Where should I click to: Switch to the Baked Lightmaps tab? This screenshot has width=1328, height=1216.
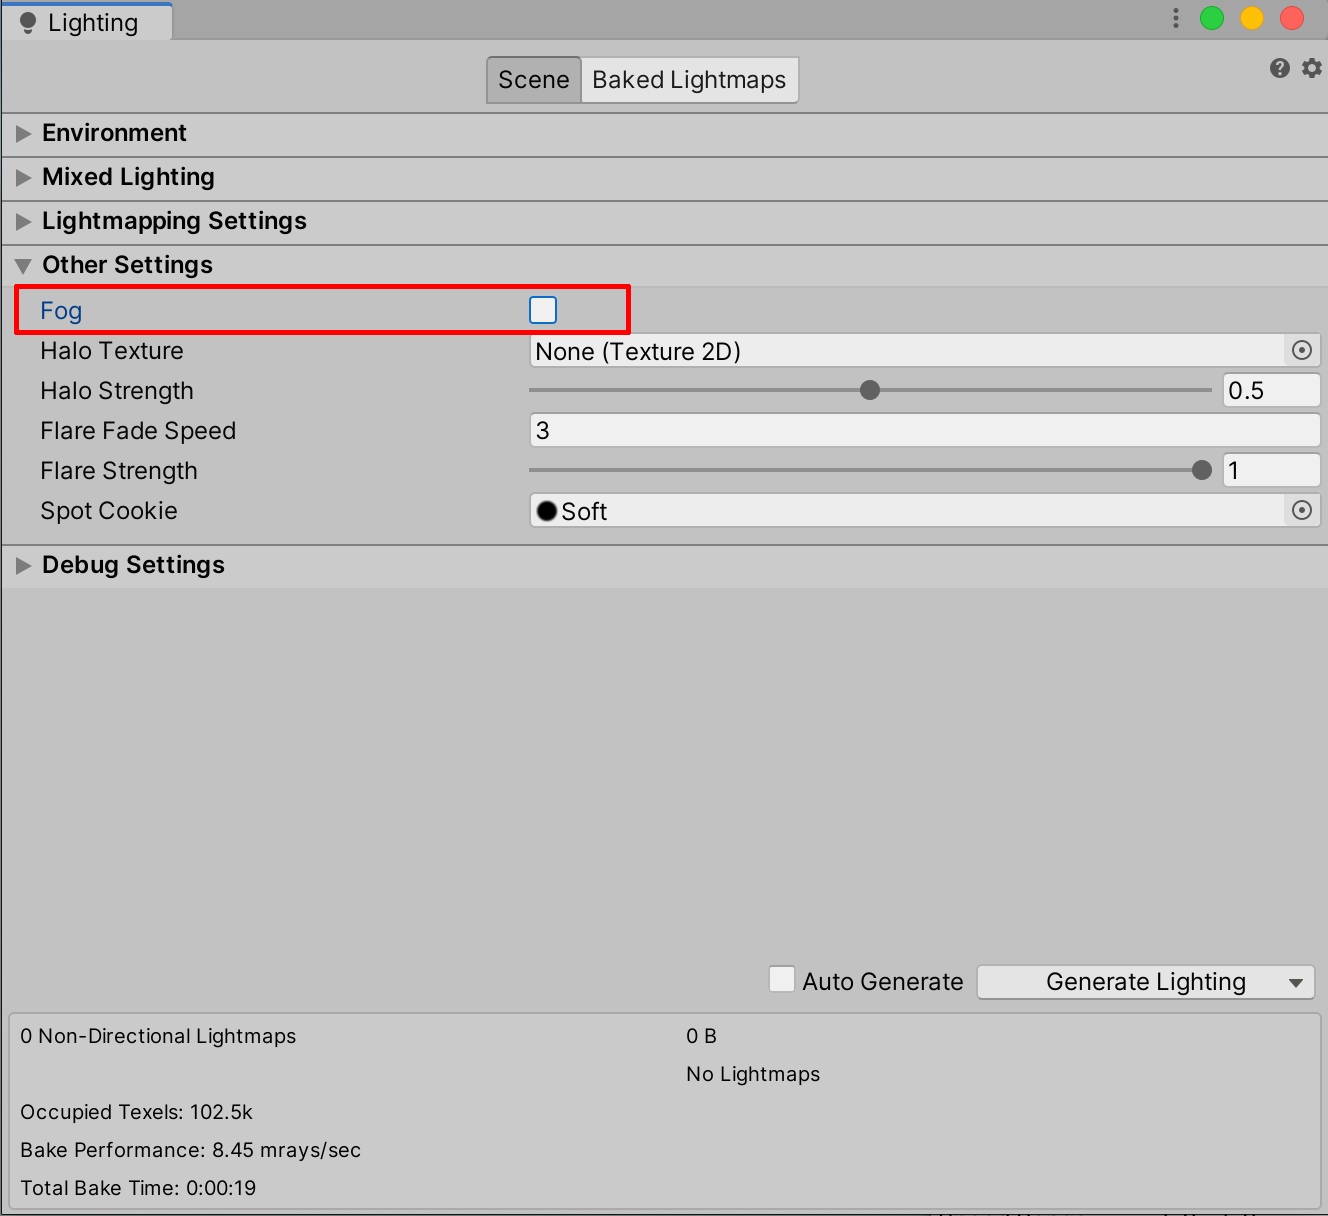click(x=689, y=80)
